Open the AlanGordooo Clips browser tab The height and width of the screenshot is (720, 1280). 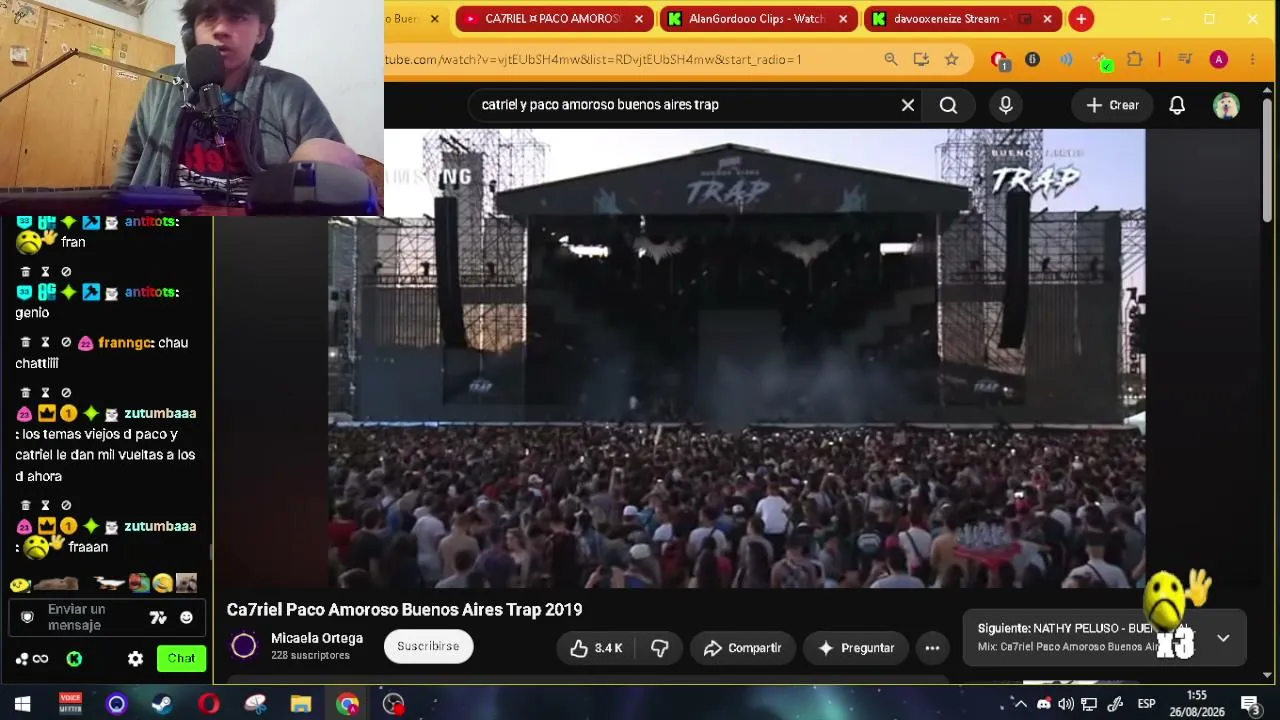757,19
